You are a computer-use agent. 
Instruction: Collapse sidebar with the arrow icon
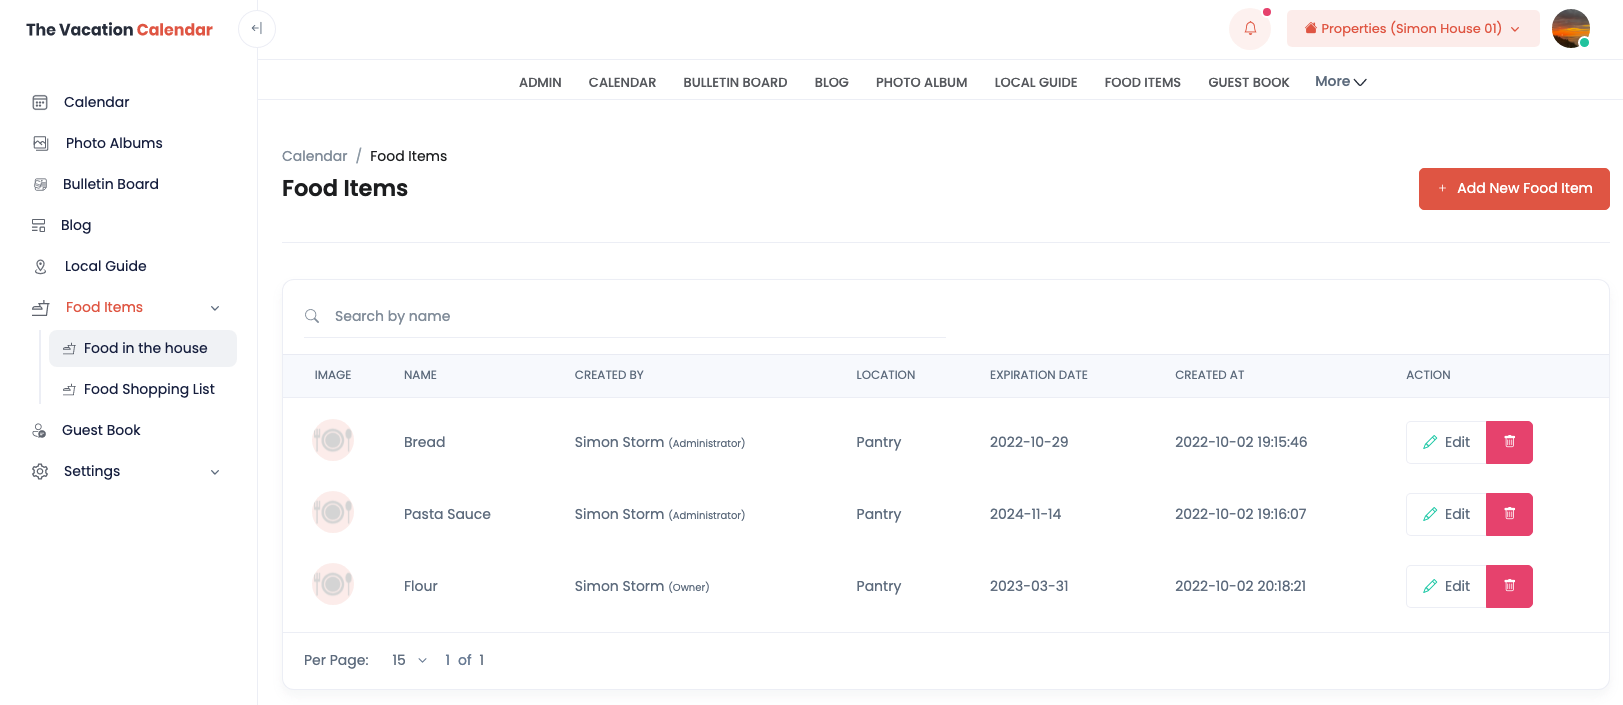(x=257, y=29)
